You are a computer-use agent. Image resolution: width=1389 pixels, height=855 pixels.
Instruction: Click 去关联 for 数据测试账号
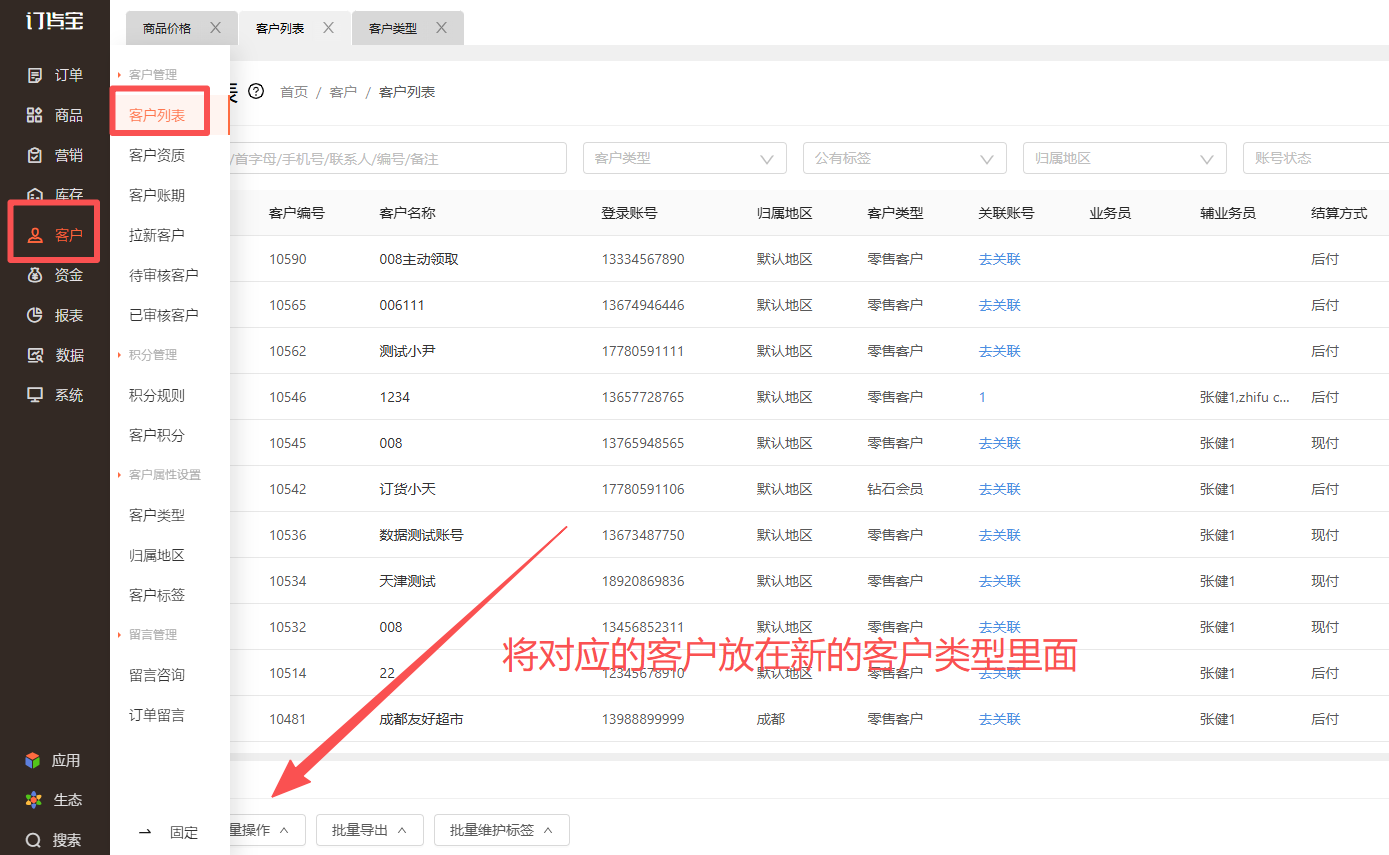(x=1000, y=535)
